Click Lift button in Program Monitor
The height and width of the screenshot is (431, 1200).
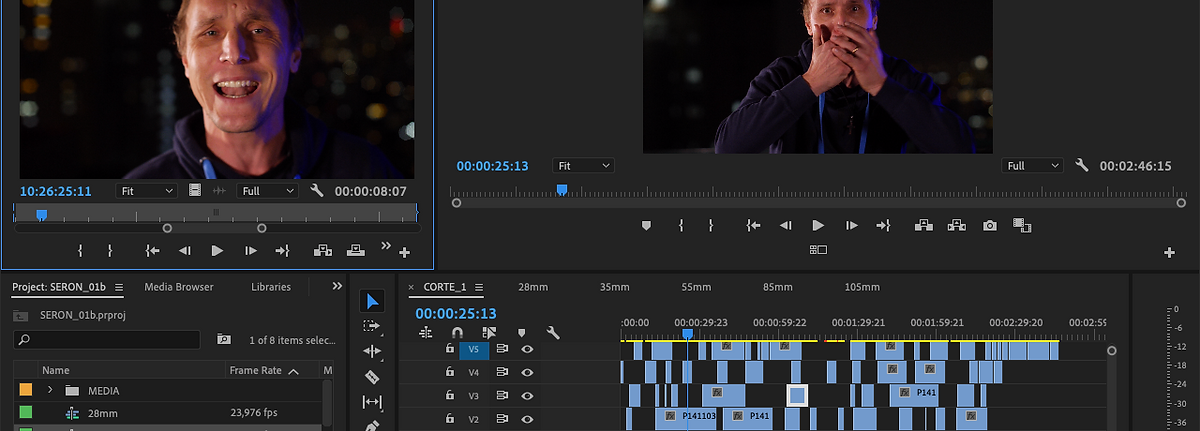tap(924, 226)
